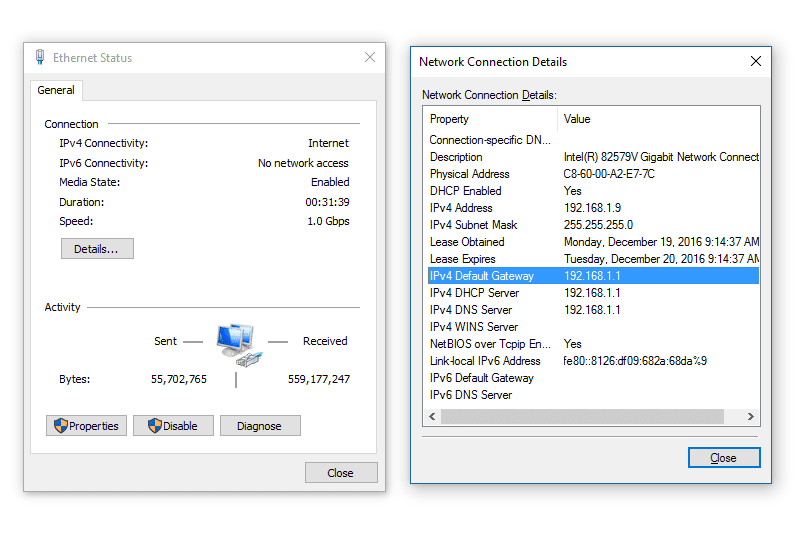Disable the Ethernet adapter
This screenshot has height=536, width=804.
(173, 426)
